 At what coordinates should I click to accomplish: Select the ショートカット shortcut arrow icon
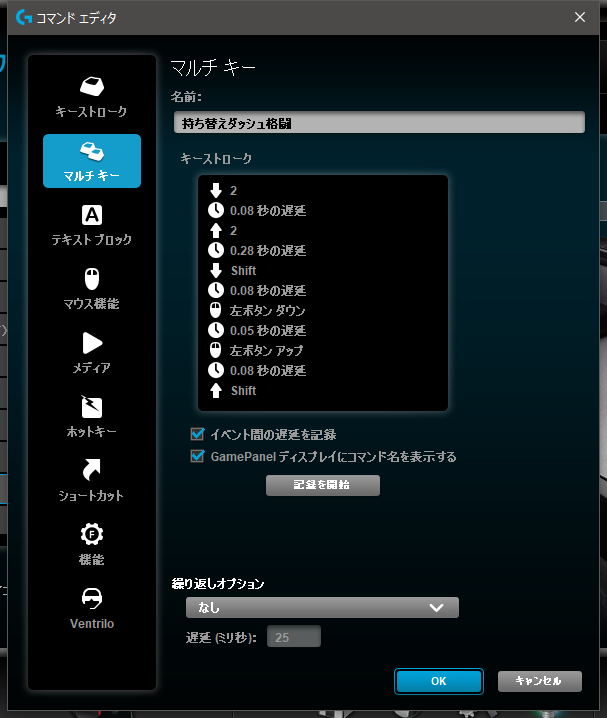(x=91, y=470)
